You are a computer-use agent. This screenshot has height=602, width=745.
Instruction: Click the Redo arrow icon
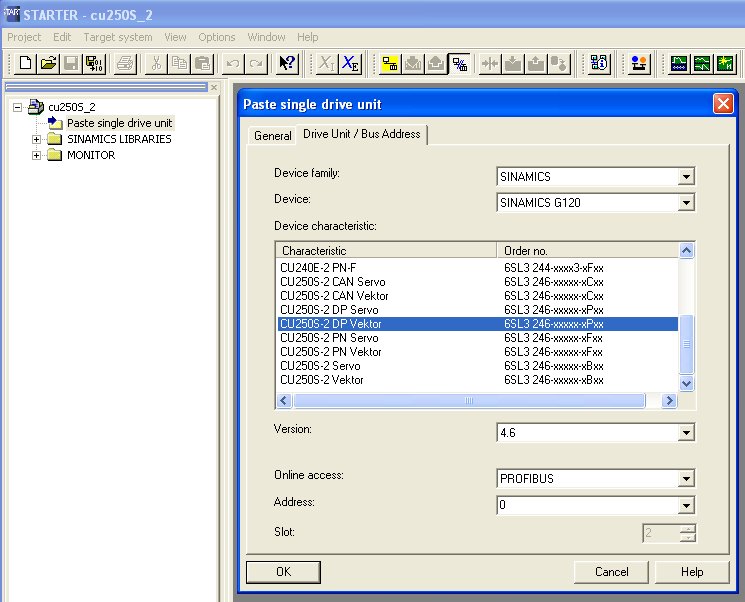pos(256,63)
